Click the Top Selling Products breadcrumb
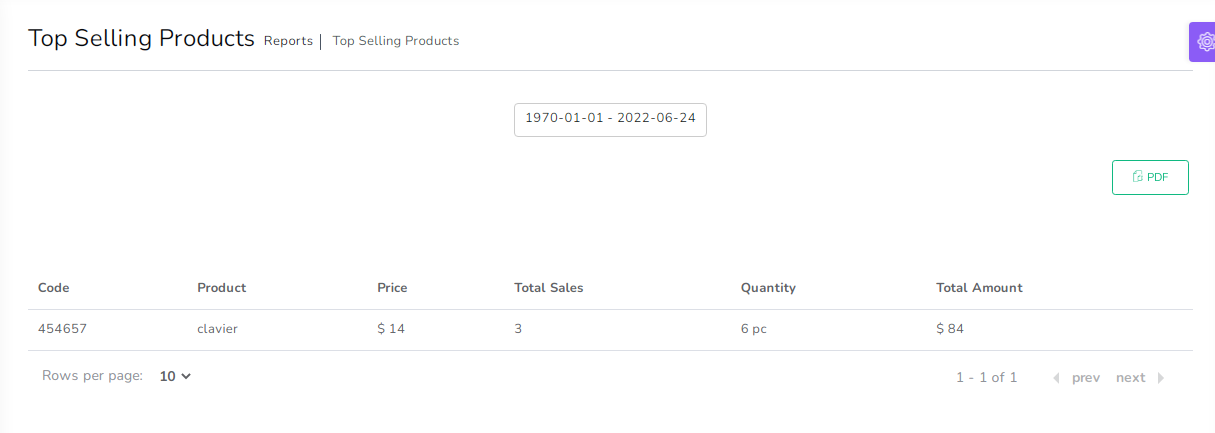The height and width of the screenshot is (433, 1215). [396, 41]
